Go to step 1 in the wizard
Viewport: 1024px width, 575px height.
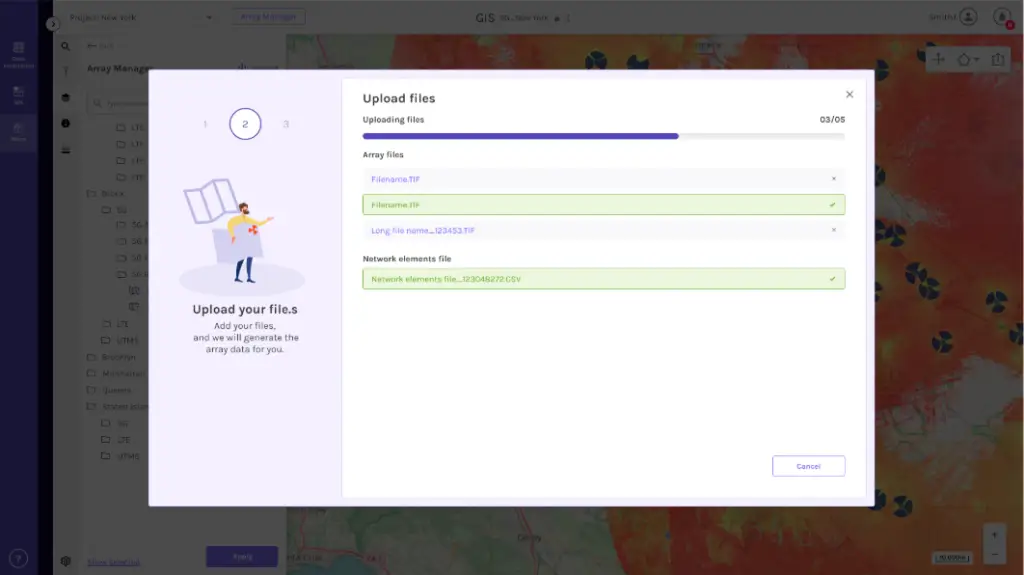coord(205,124)
